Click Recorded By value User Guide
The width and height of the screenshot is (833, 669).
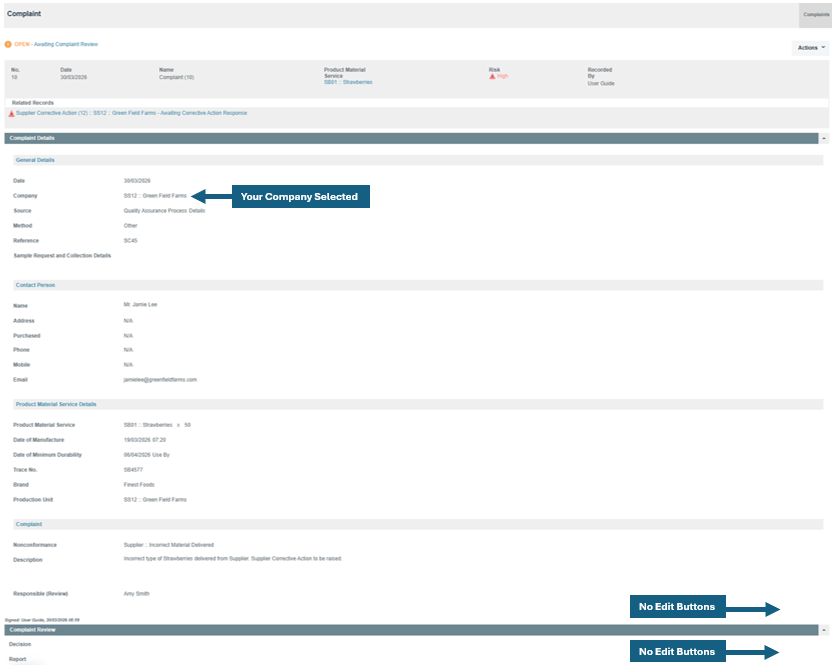[x=601, y=83]
